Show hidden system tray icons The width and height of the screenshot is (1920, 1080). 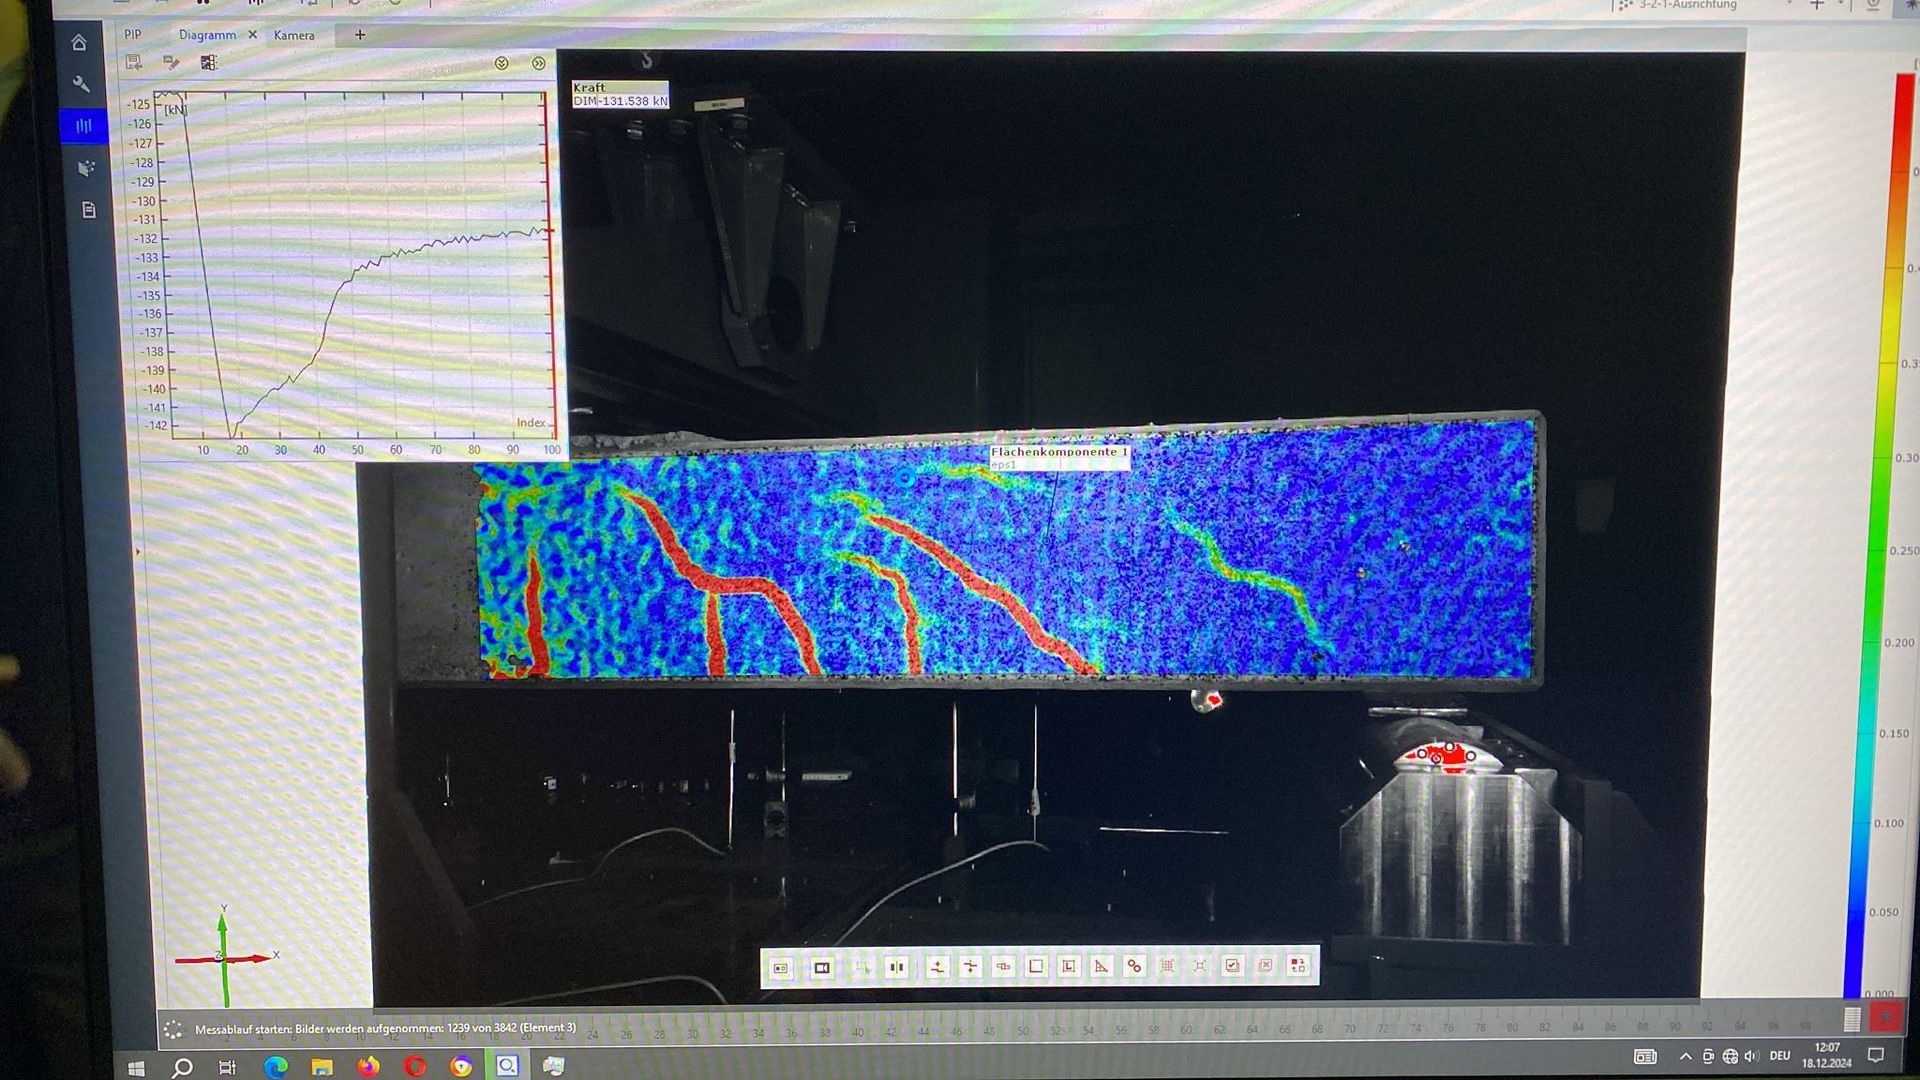tap(1685, 1056)
